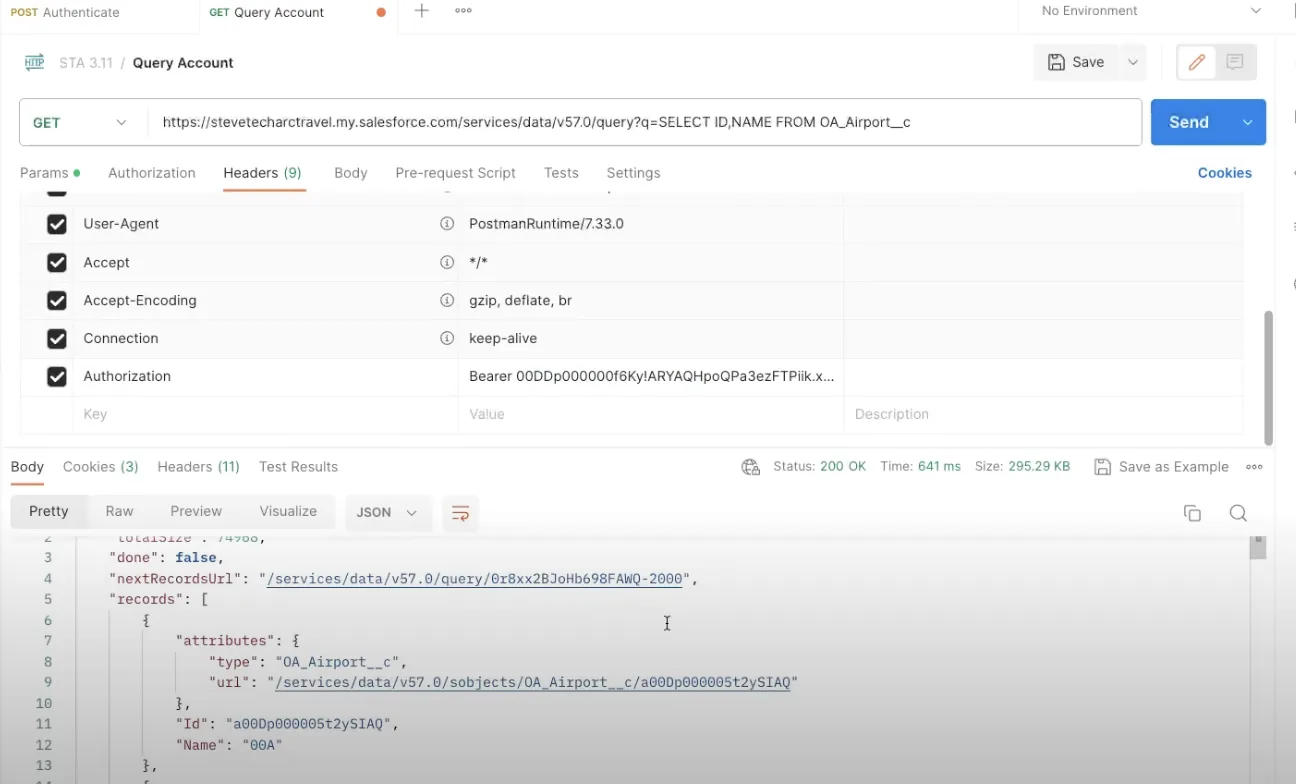Open the blue Cookies link
1296x784 pixels.
coord(1225,173)
